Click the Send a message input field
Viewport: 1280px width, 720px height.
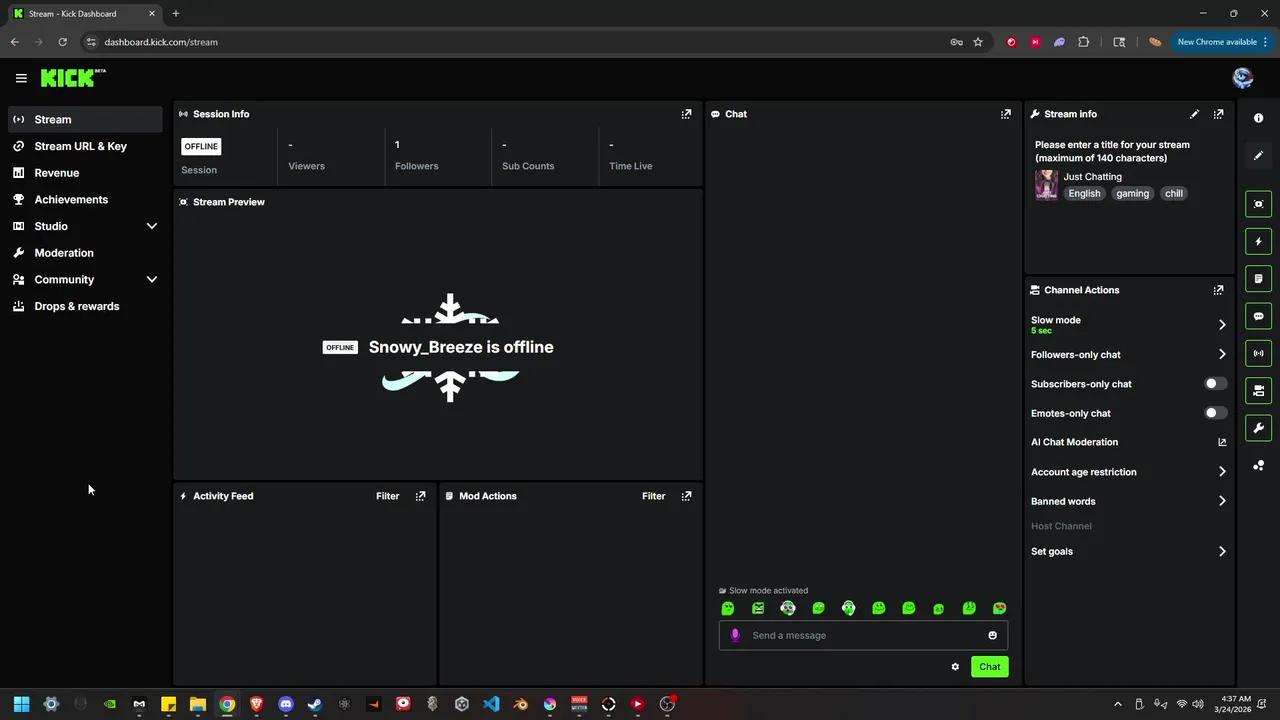click(863, 635)
